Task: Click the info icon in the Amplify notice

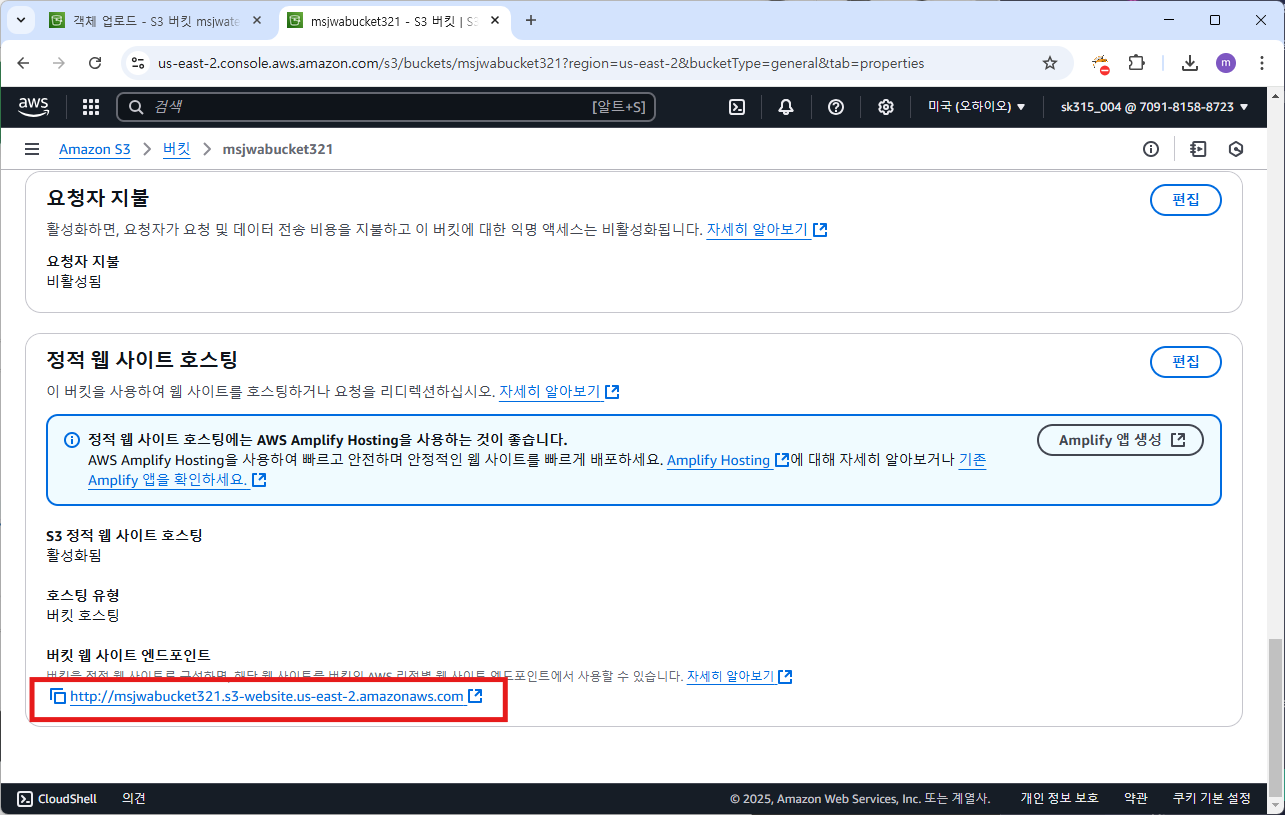Action: (x=72, y=440)
